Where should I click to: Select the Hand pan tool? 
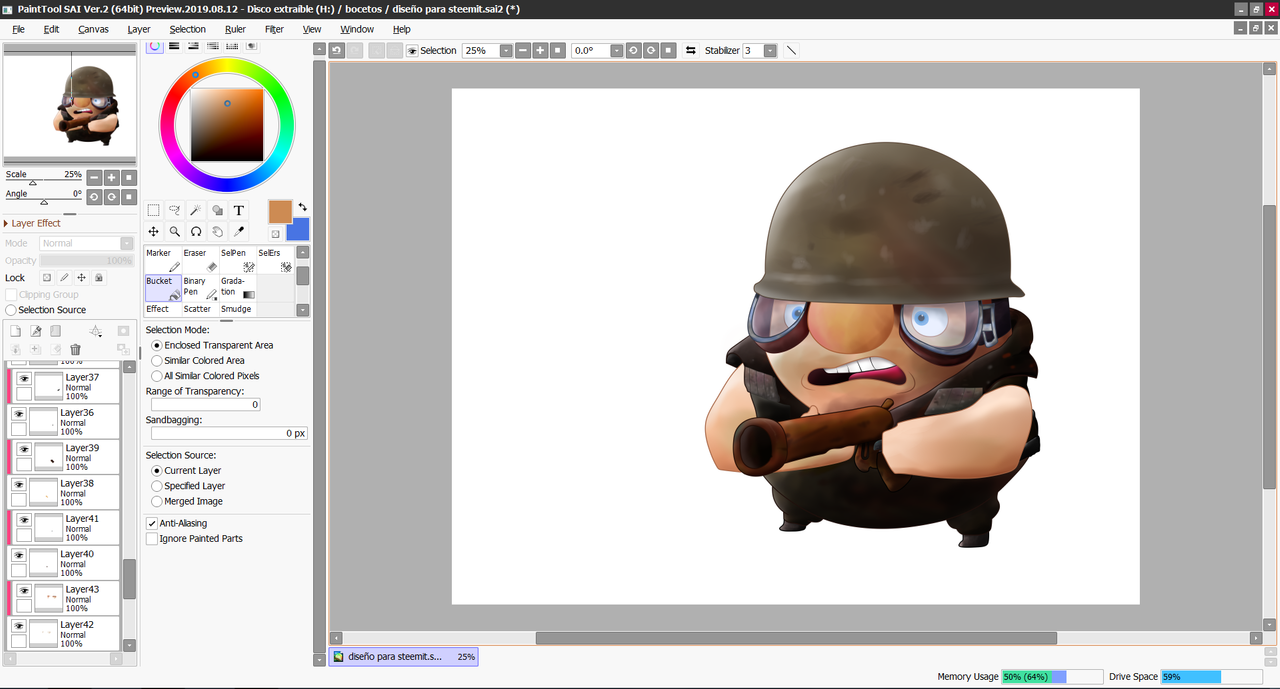click(217, 231)
